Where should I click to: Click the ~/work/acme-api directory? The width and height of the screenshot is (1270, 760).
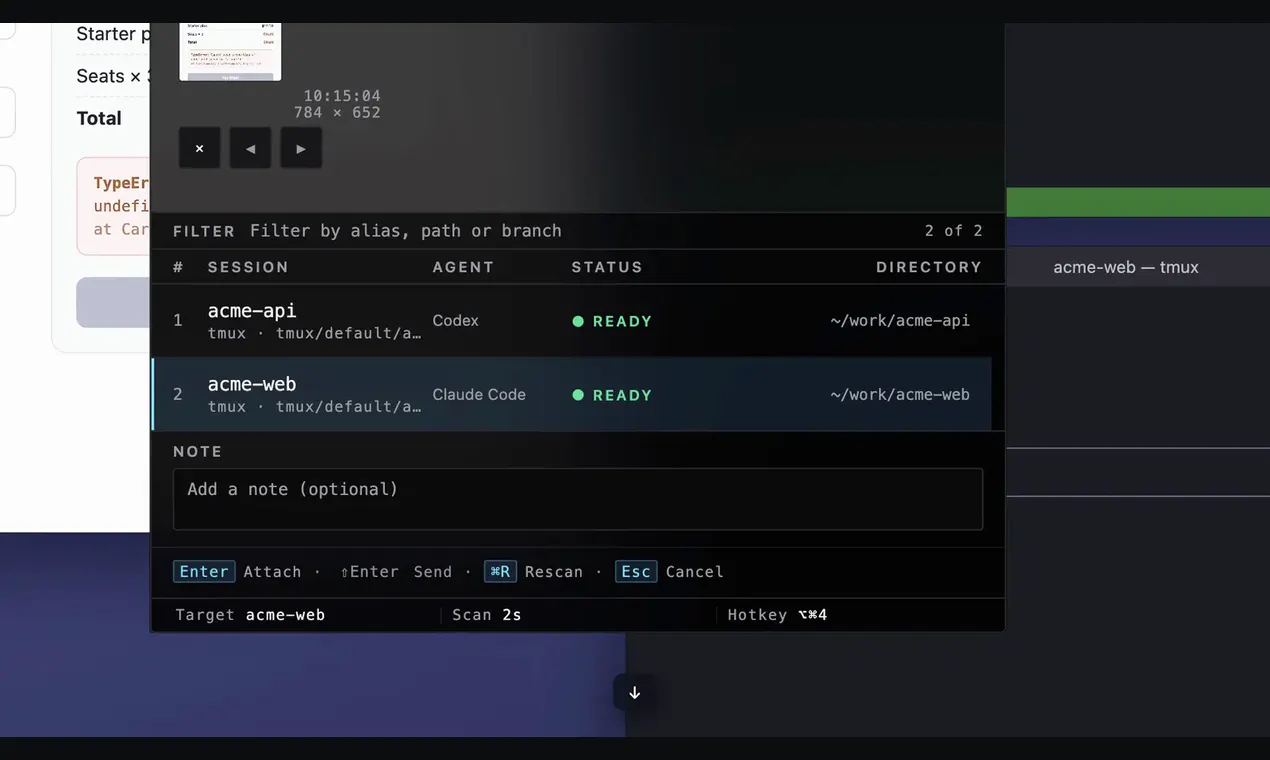pyautogui.click(x=900, y=321)
